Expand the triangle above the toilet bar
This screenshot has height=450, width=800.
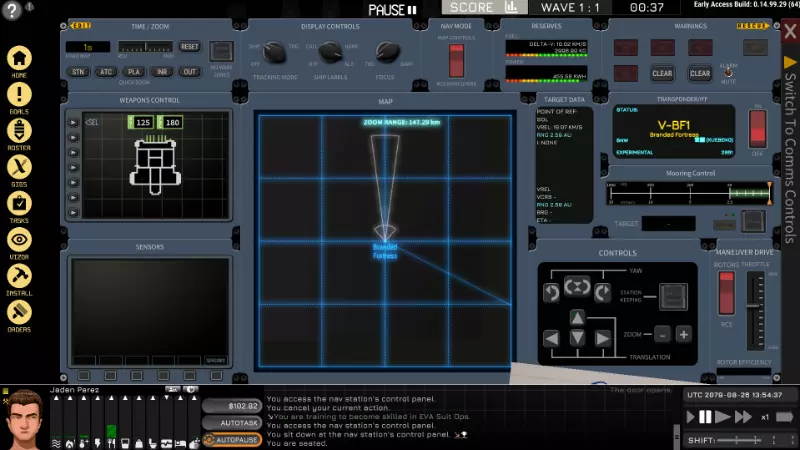pos(153,398)
